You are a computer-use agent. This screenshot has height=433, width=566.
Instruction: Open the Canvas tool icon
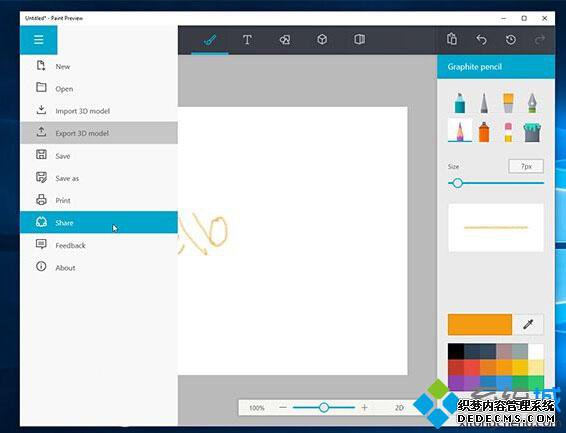coord(360,39)
